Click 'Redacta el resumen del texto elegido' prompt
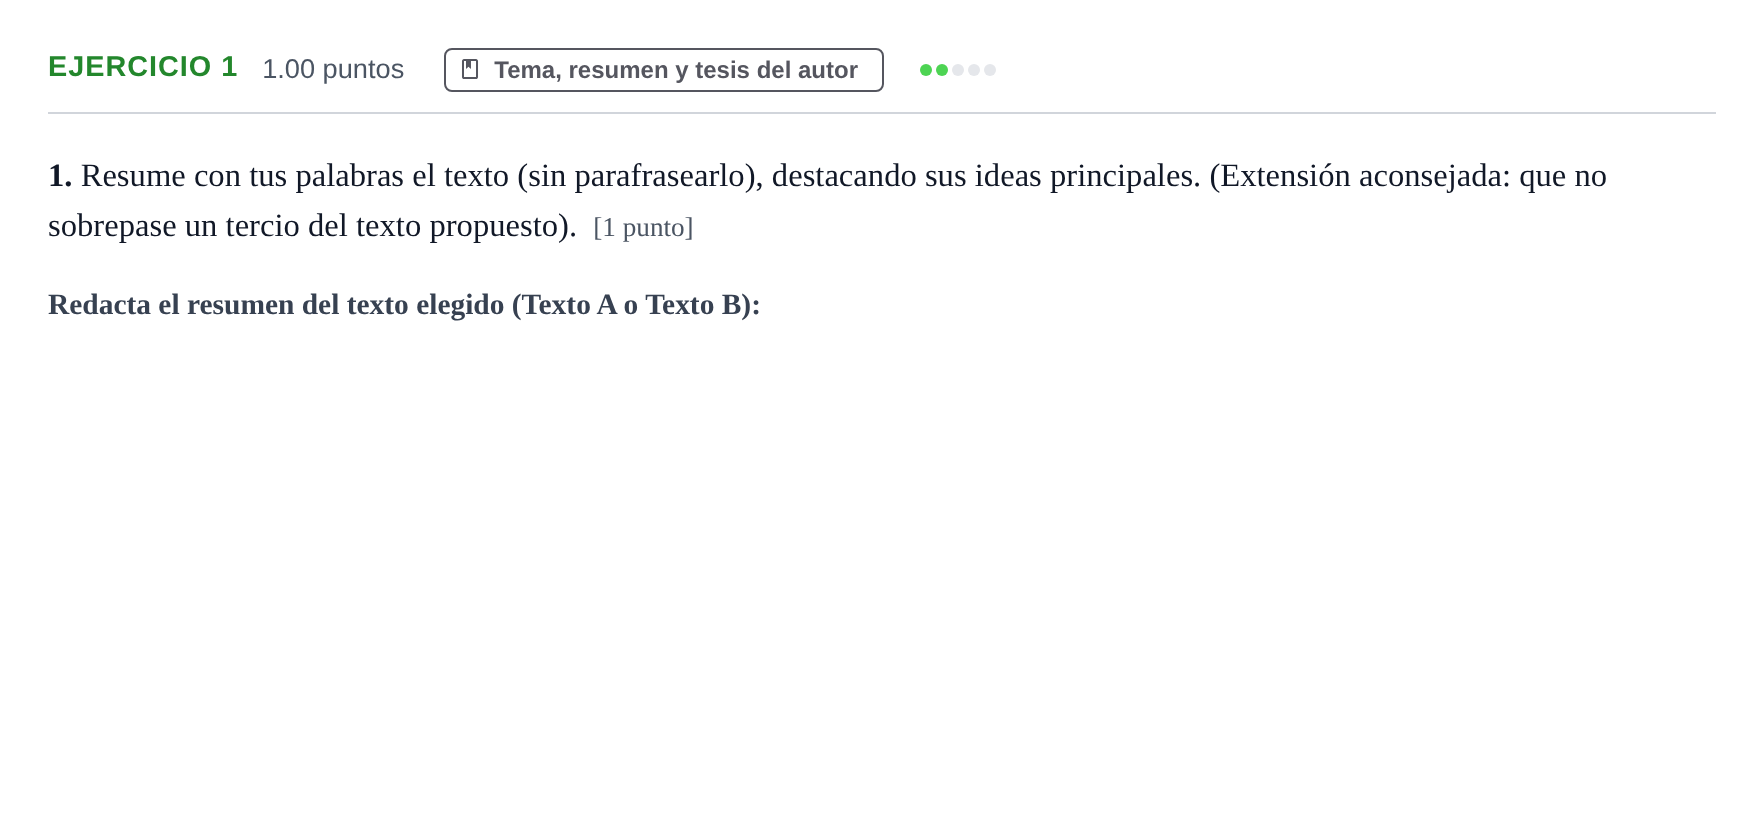Viewport: 1764px width, 816px height. tap(404, 305)
